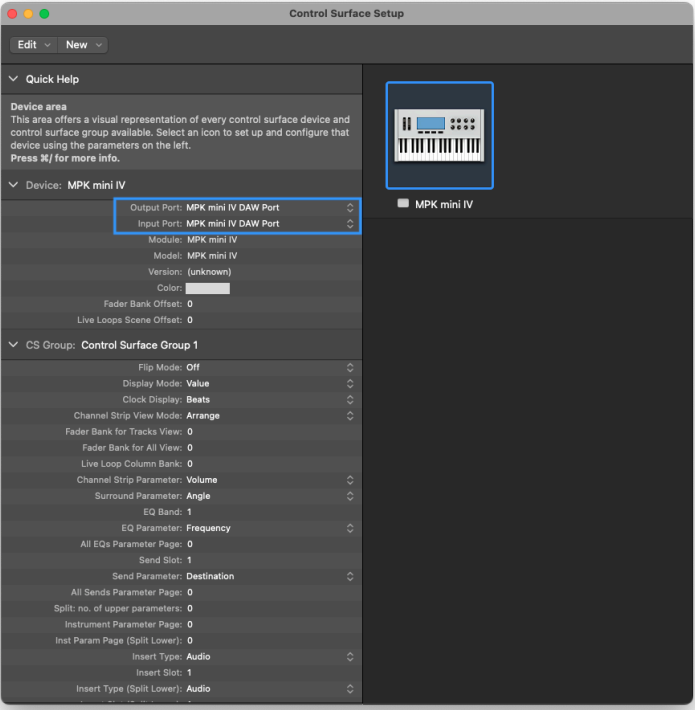Screen dimensions: 695x710
Task: Click the Device area Quick Help heading
Action: [38, 106]
